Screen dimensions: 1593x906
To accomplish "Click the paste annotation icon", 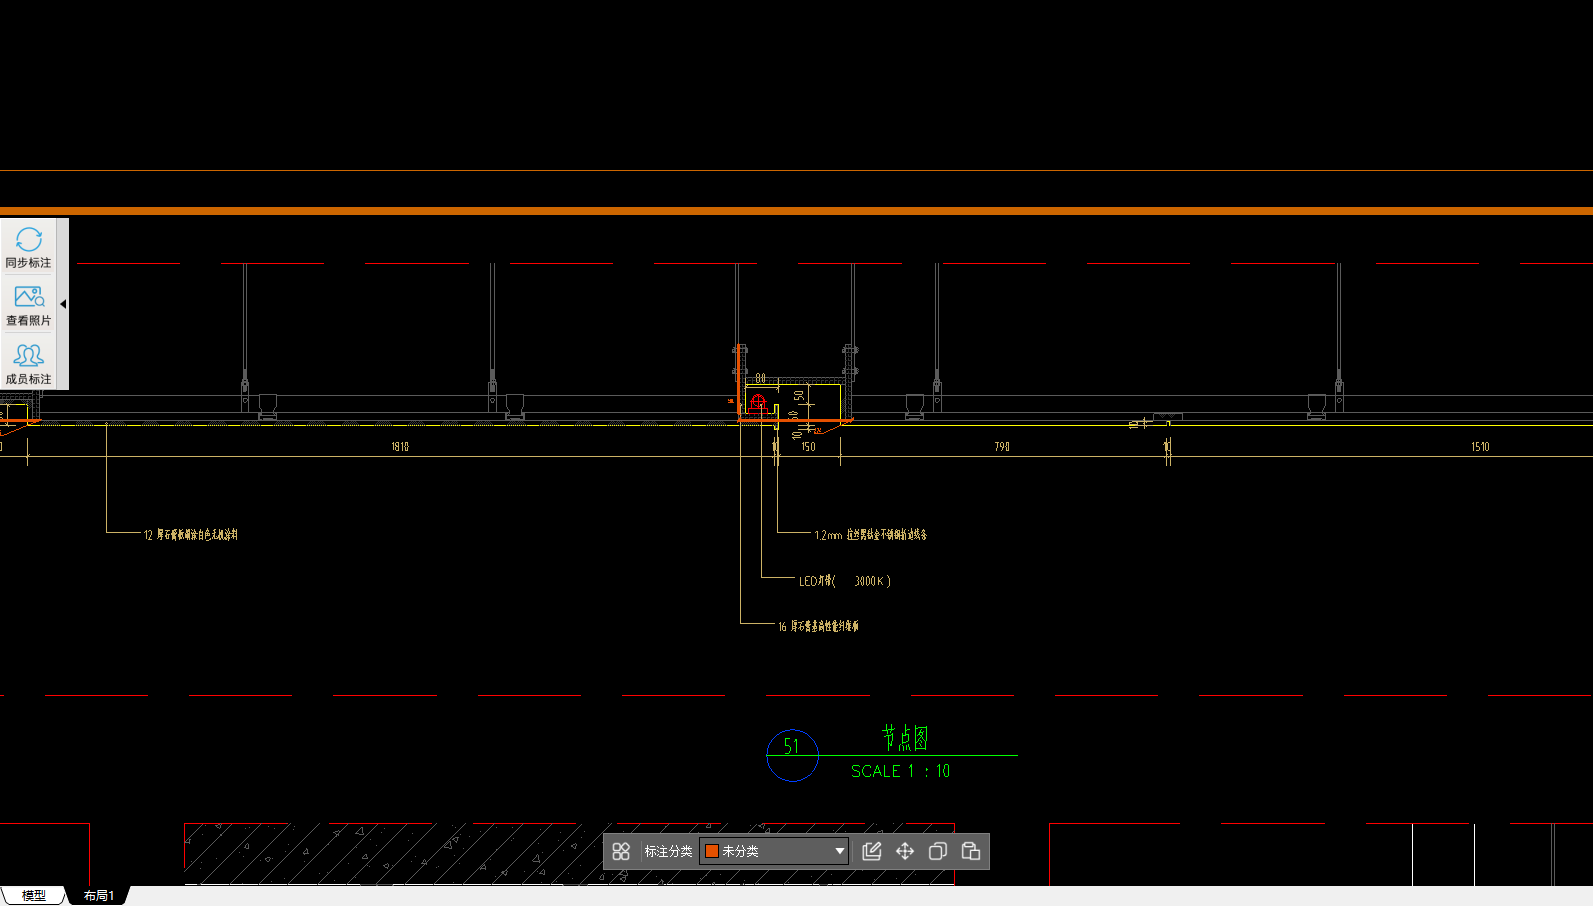I will [x=971, y=851].
